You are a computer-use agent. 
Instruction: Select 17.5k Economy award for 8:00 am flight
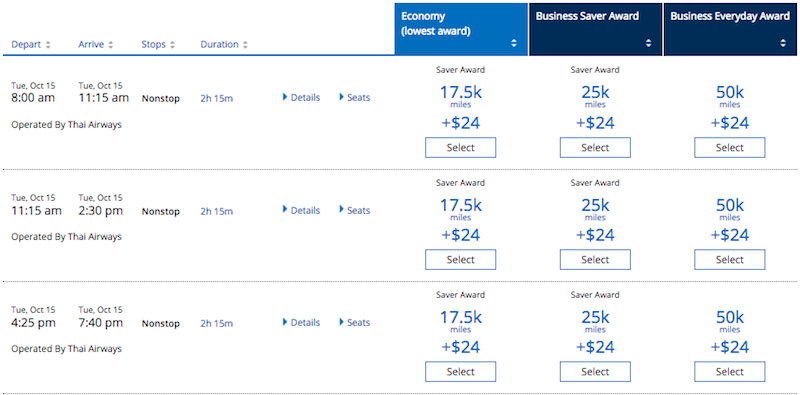tap(461, 147)
